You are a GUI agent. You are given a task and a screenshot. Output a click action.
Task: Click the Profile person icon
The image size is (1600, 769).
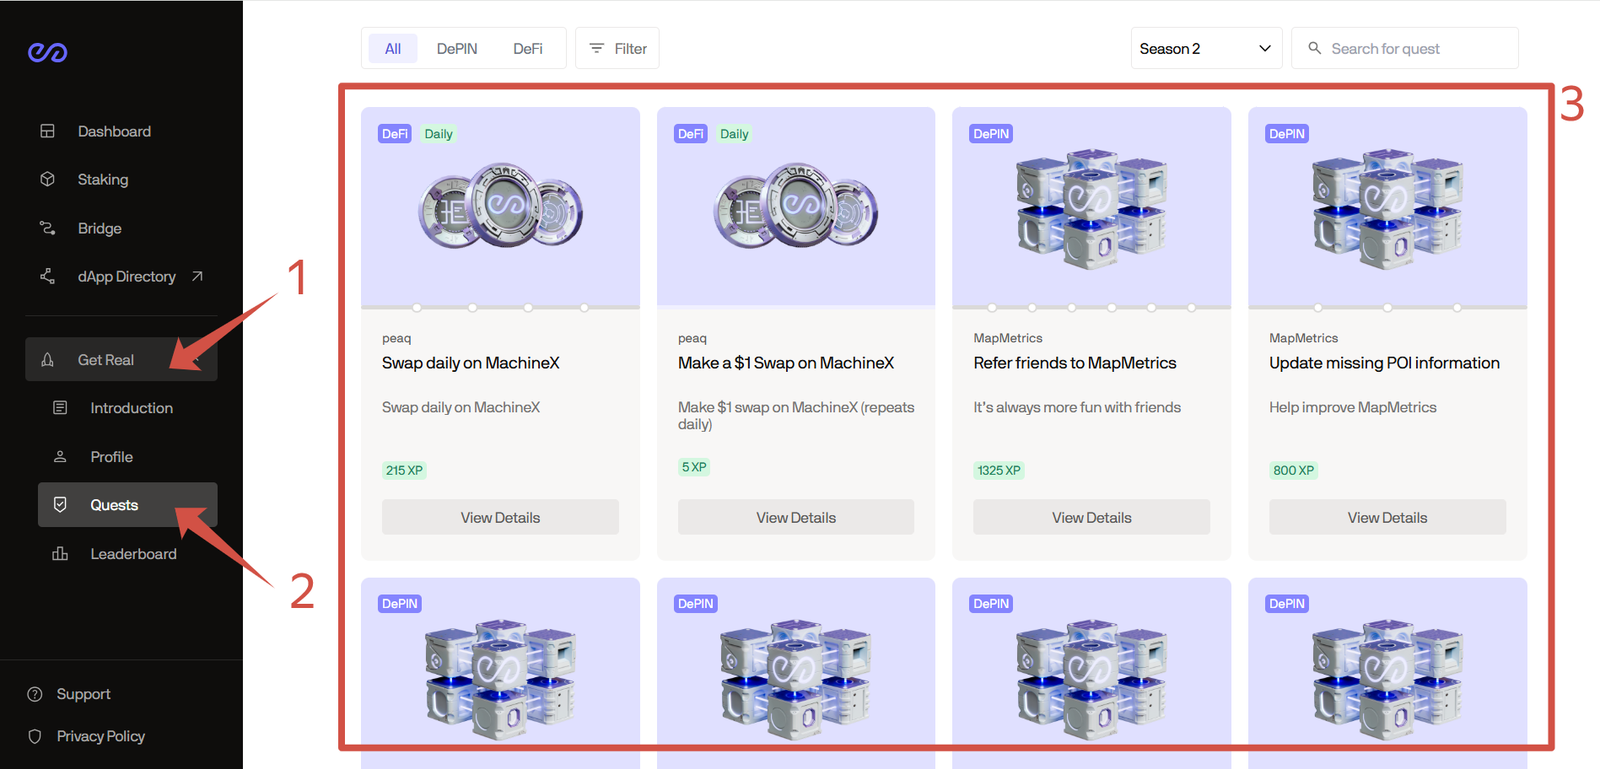pyautogui.click(x=60, y=456)
